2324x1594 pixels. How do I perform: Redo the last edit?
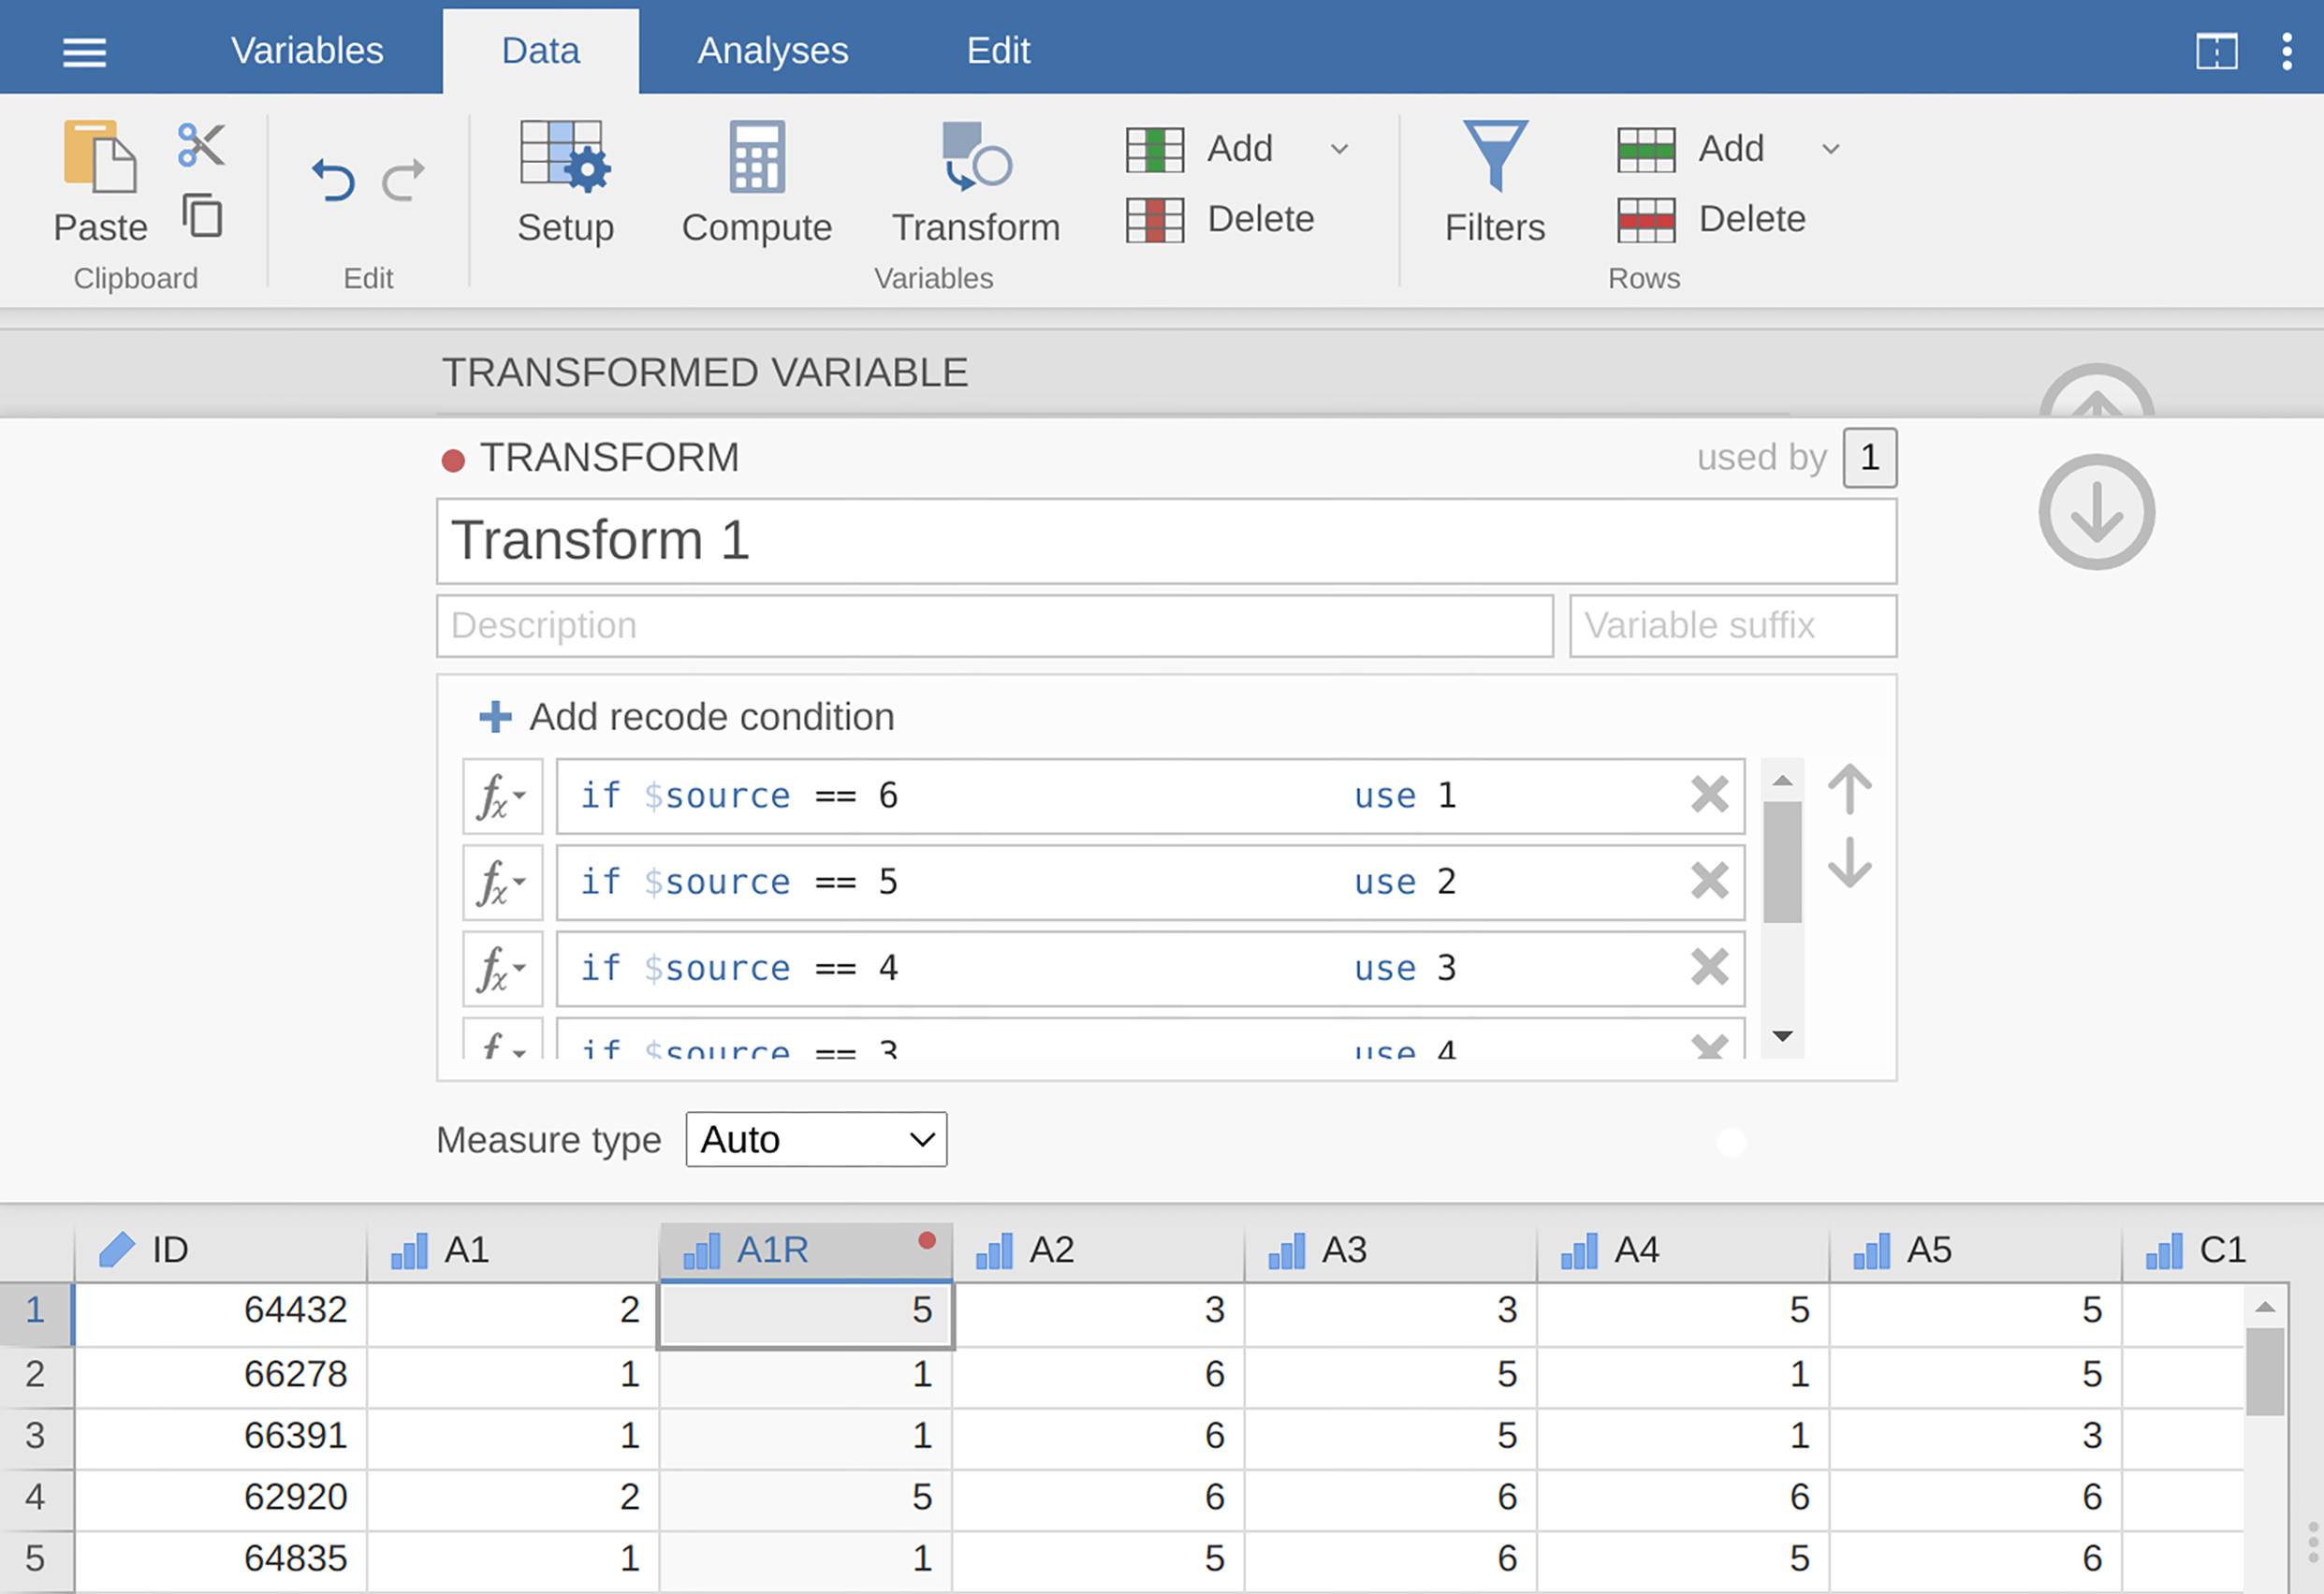(x=404, y=180)
